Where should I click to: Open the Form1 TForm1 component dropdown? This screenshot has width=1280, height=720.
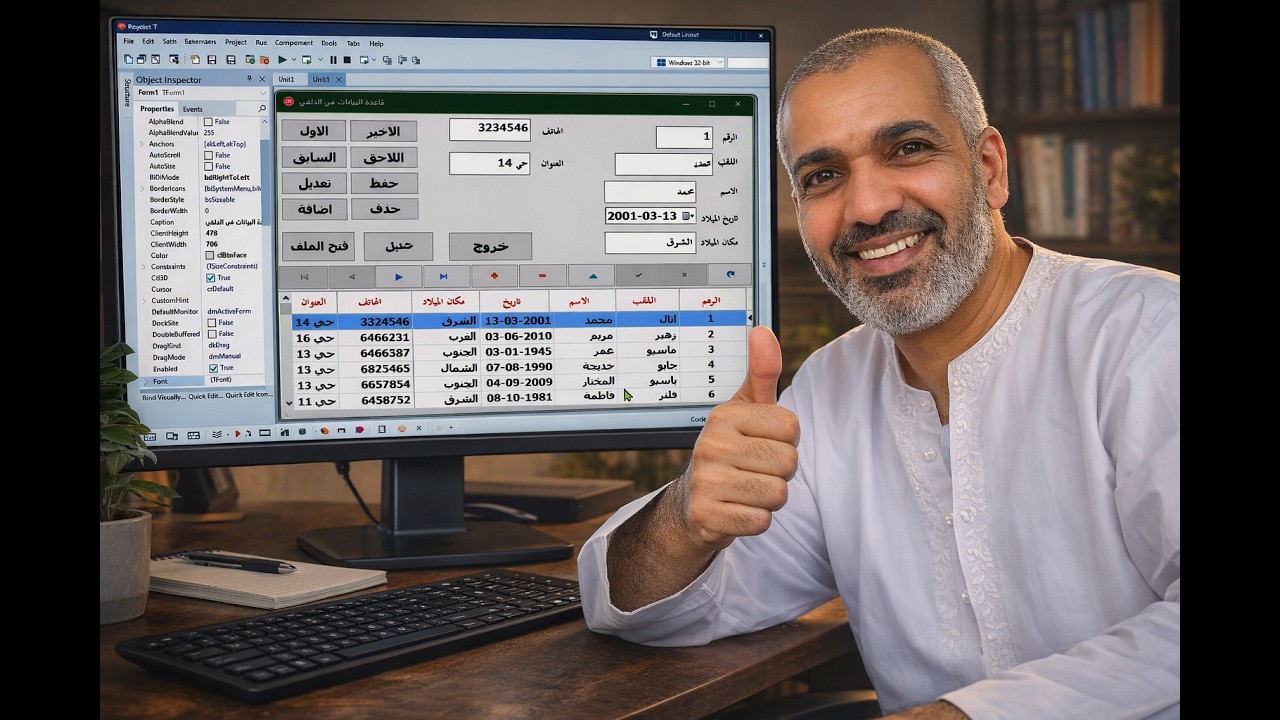(x=264, y=92)
